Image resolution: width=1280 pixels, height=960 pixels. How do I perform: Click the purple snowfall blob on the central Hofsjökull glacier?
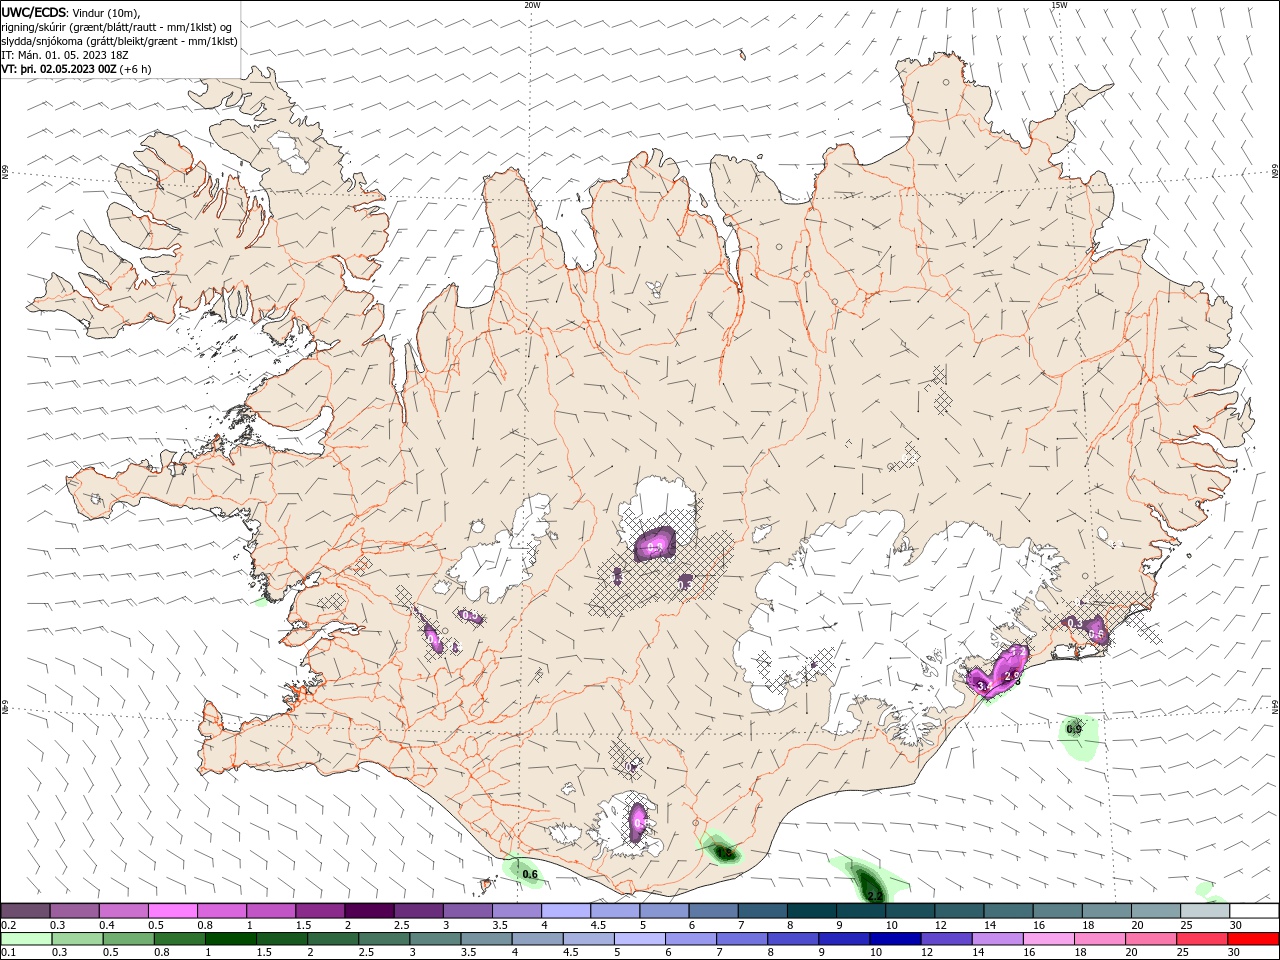point(655,545)
